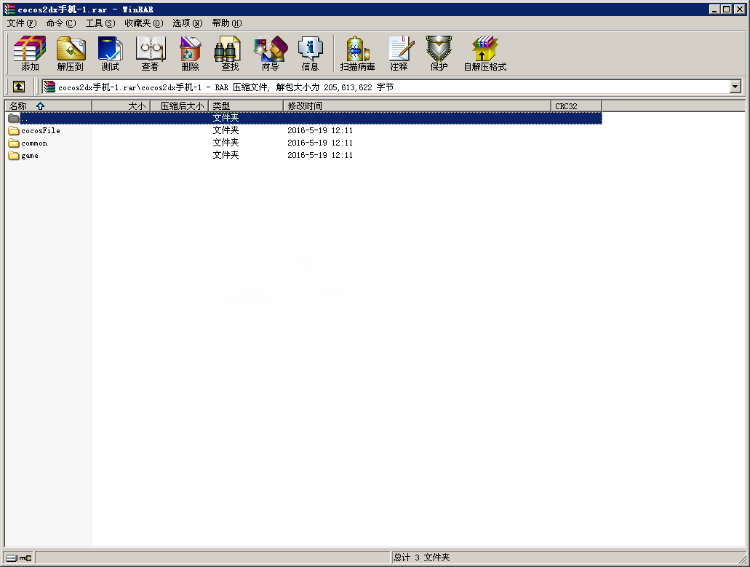750x567 pixels.
Task: Show archive 信息 (Info) icon
Action: tap(310, 53)
